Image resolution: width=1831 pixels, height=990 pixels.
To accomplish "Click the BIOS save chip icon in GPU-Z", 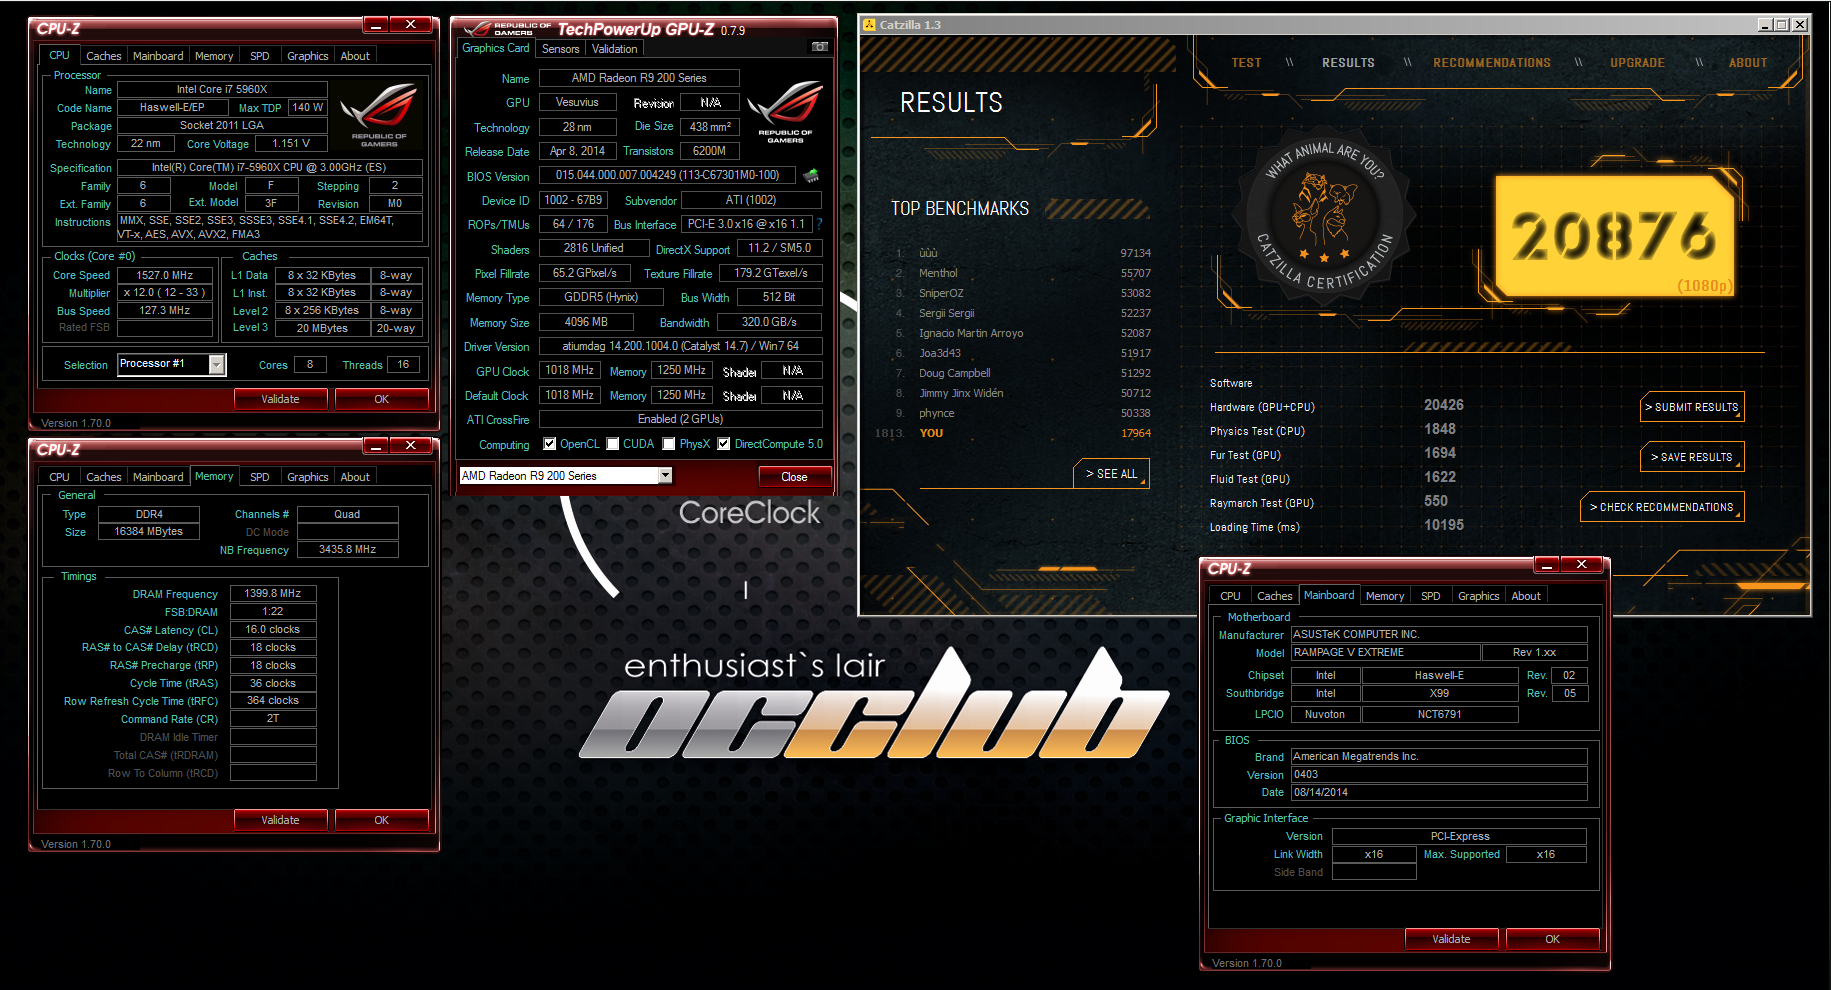I will pyautogui.click(x=811, y=176).
